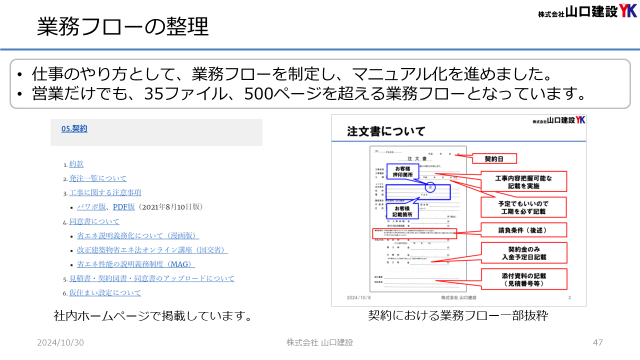Open the 工事に関する注意事項 link
640x360 pixels.
click(x=105, y=193)
